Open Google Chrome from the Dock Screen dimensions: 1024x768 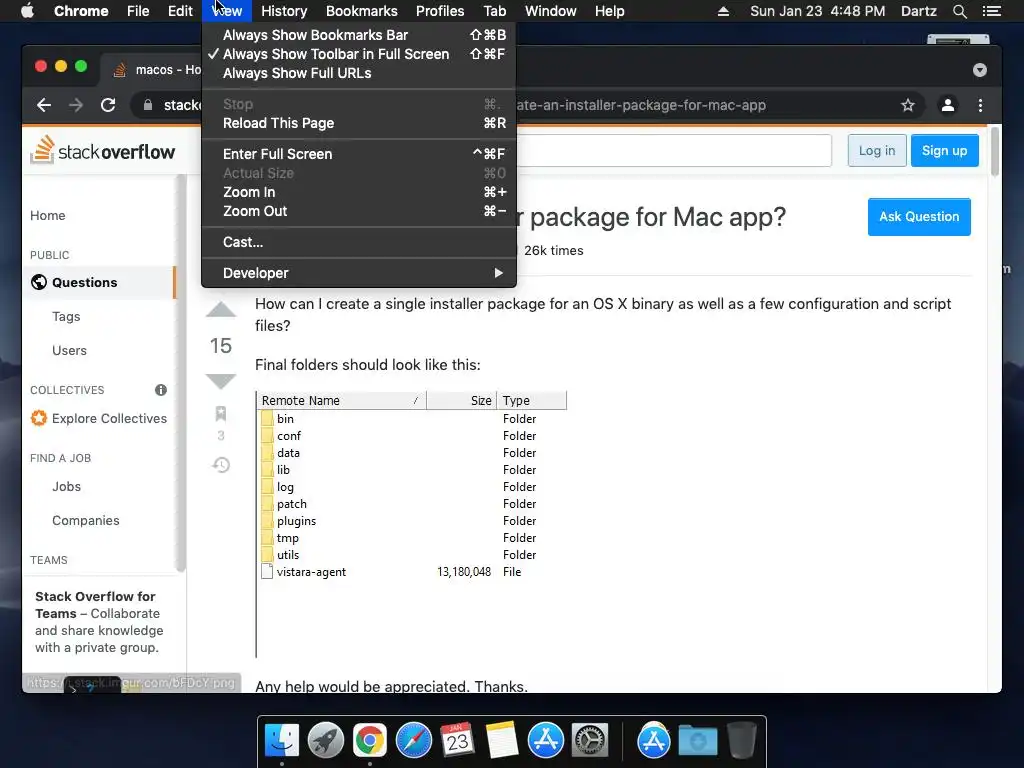coord(370,741)
